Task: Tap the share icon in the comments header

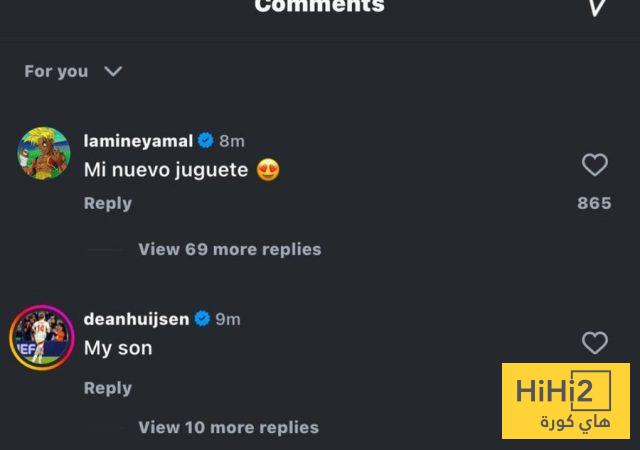Action: pyautogui.click(x=597, y=8)
